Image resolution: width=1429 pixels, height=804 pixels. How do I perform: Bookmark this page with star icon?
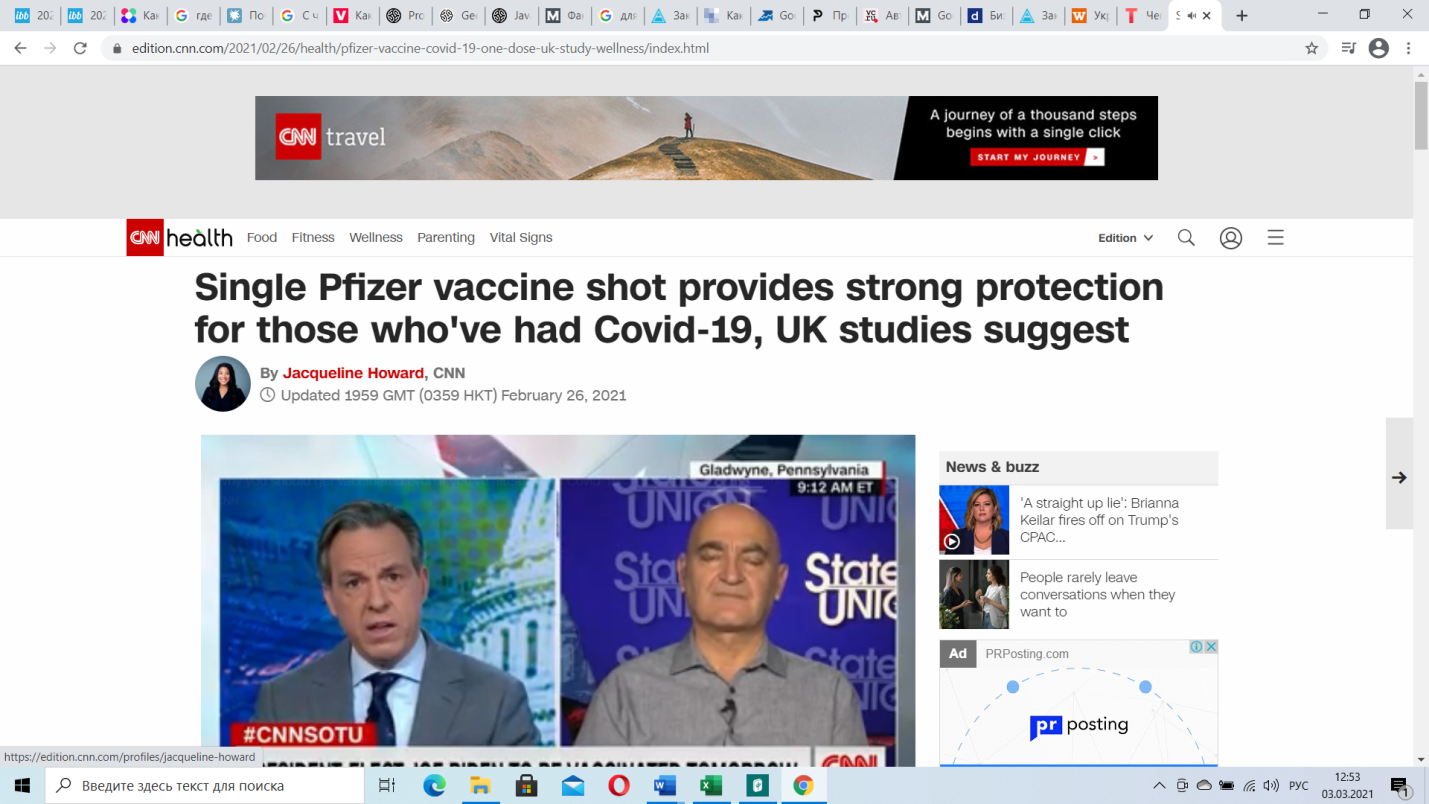coord(1312,48)
